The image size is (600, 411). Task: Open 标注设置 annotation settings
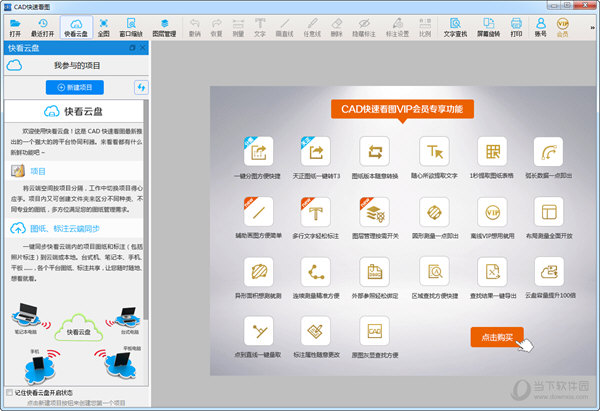tap(398, 28)
